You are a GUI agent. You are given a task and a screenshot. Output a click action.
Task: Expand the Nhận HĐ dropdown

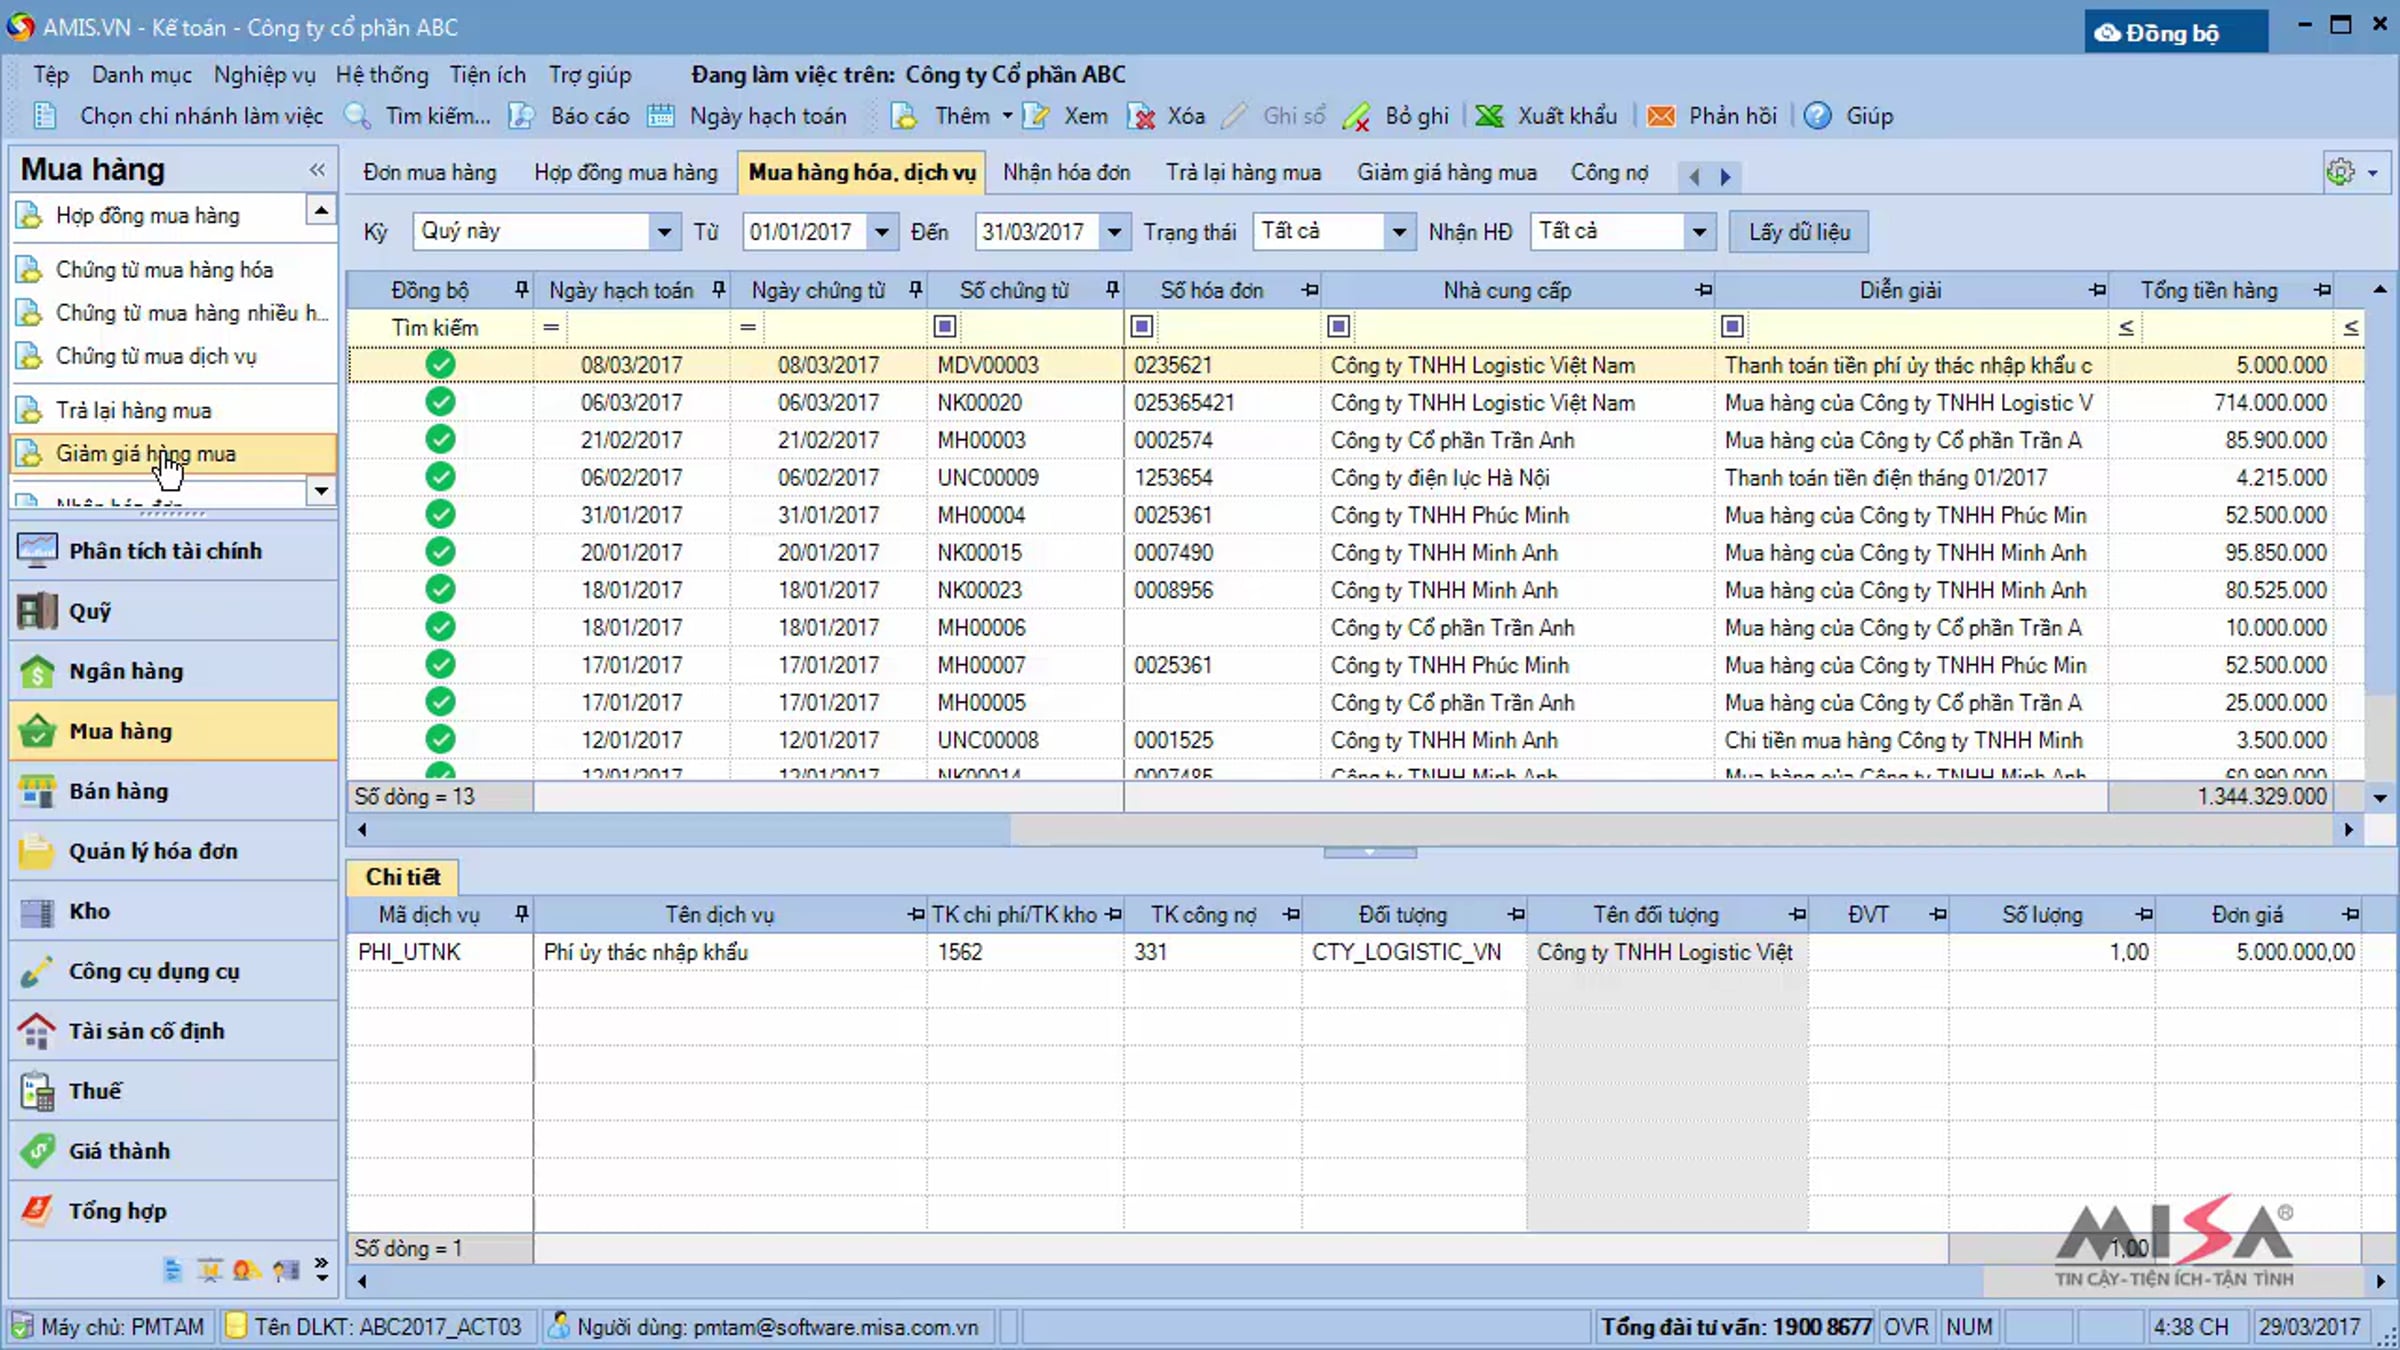[x=1698, y=232]
